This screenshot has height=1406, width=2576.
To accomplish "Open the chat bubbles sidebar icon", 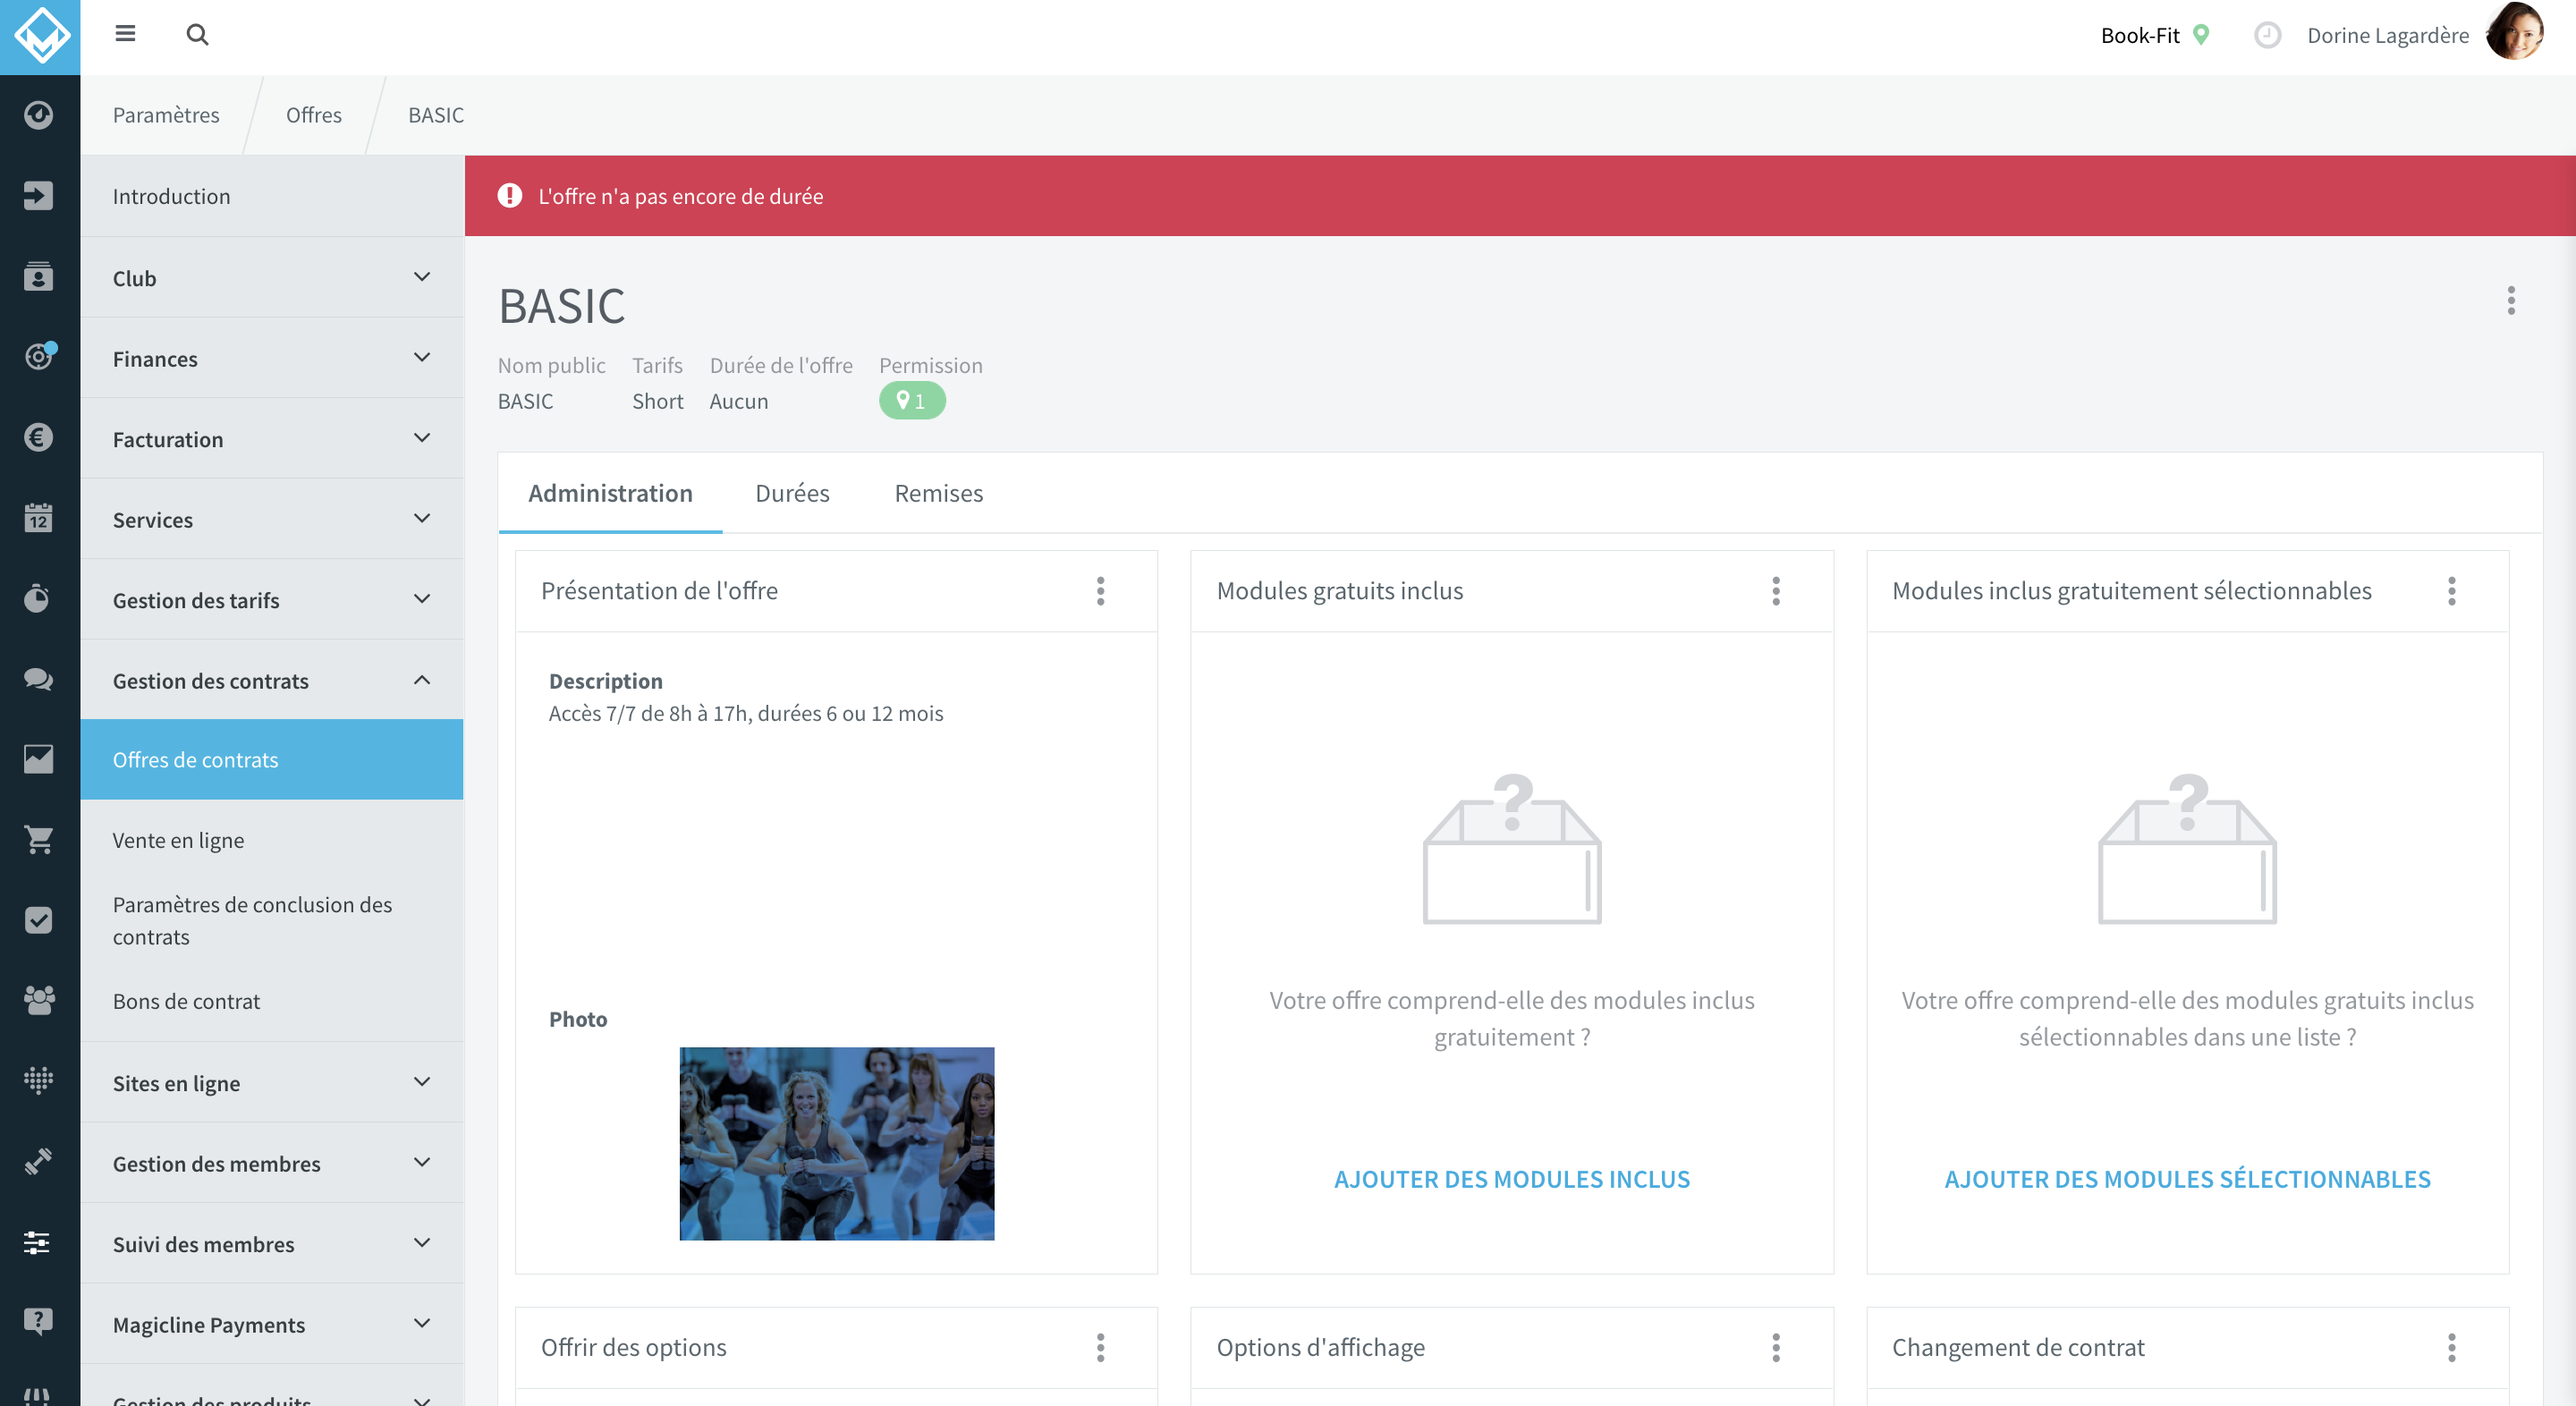I will point(38,679).
